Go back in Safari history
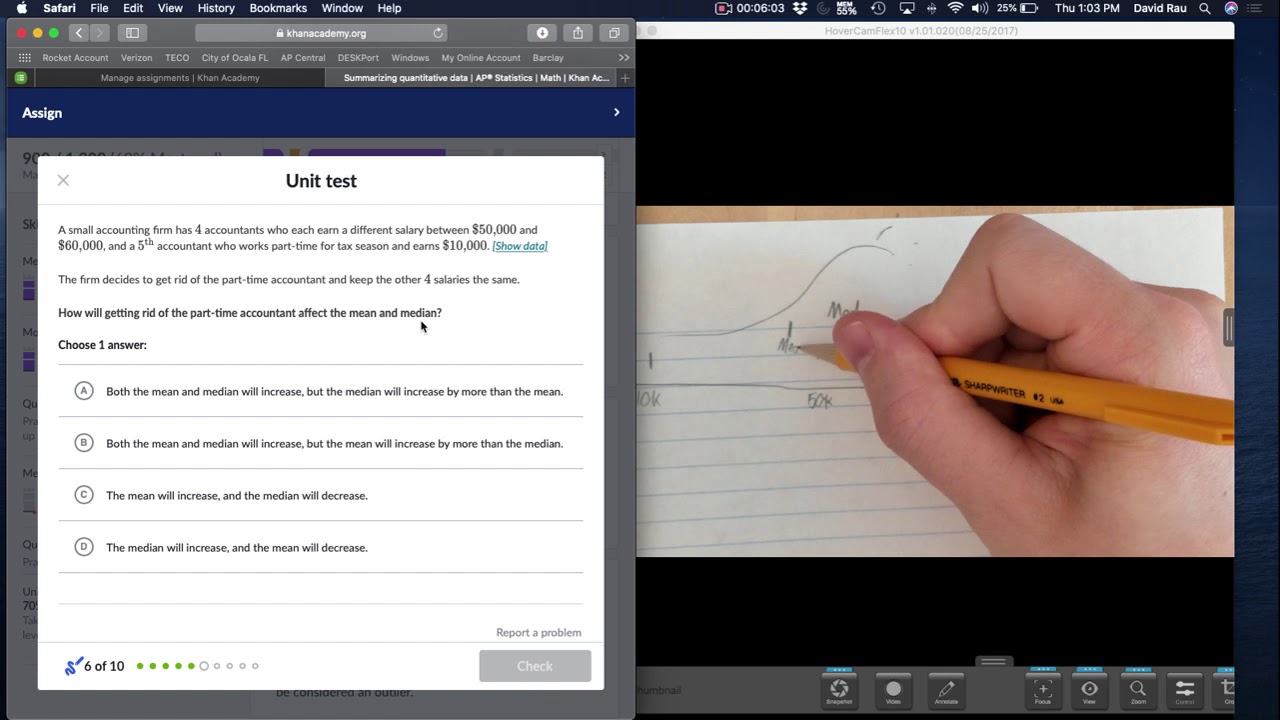 (79, 33)
